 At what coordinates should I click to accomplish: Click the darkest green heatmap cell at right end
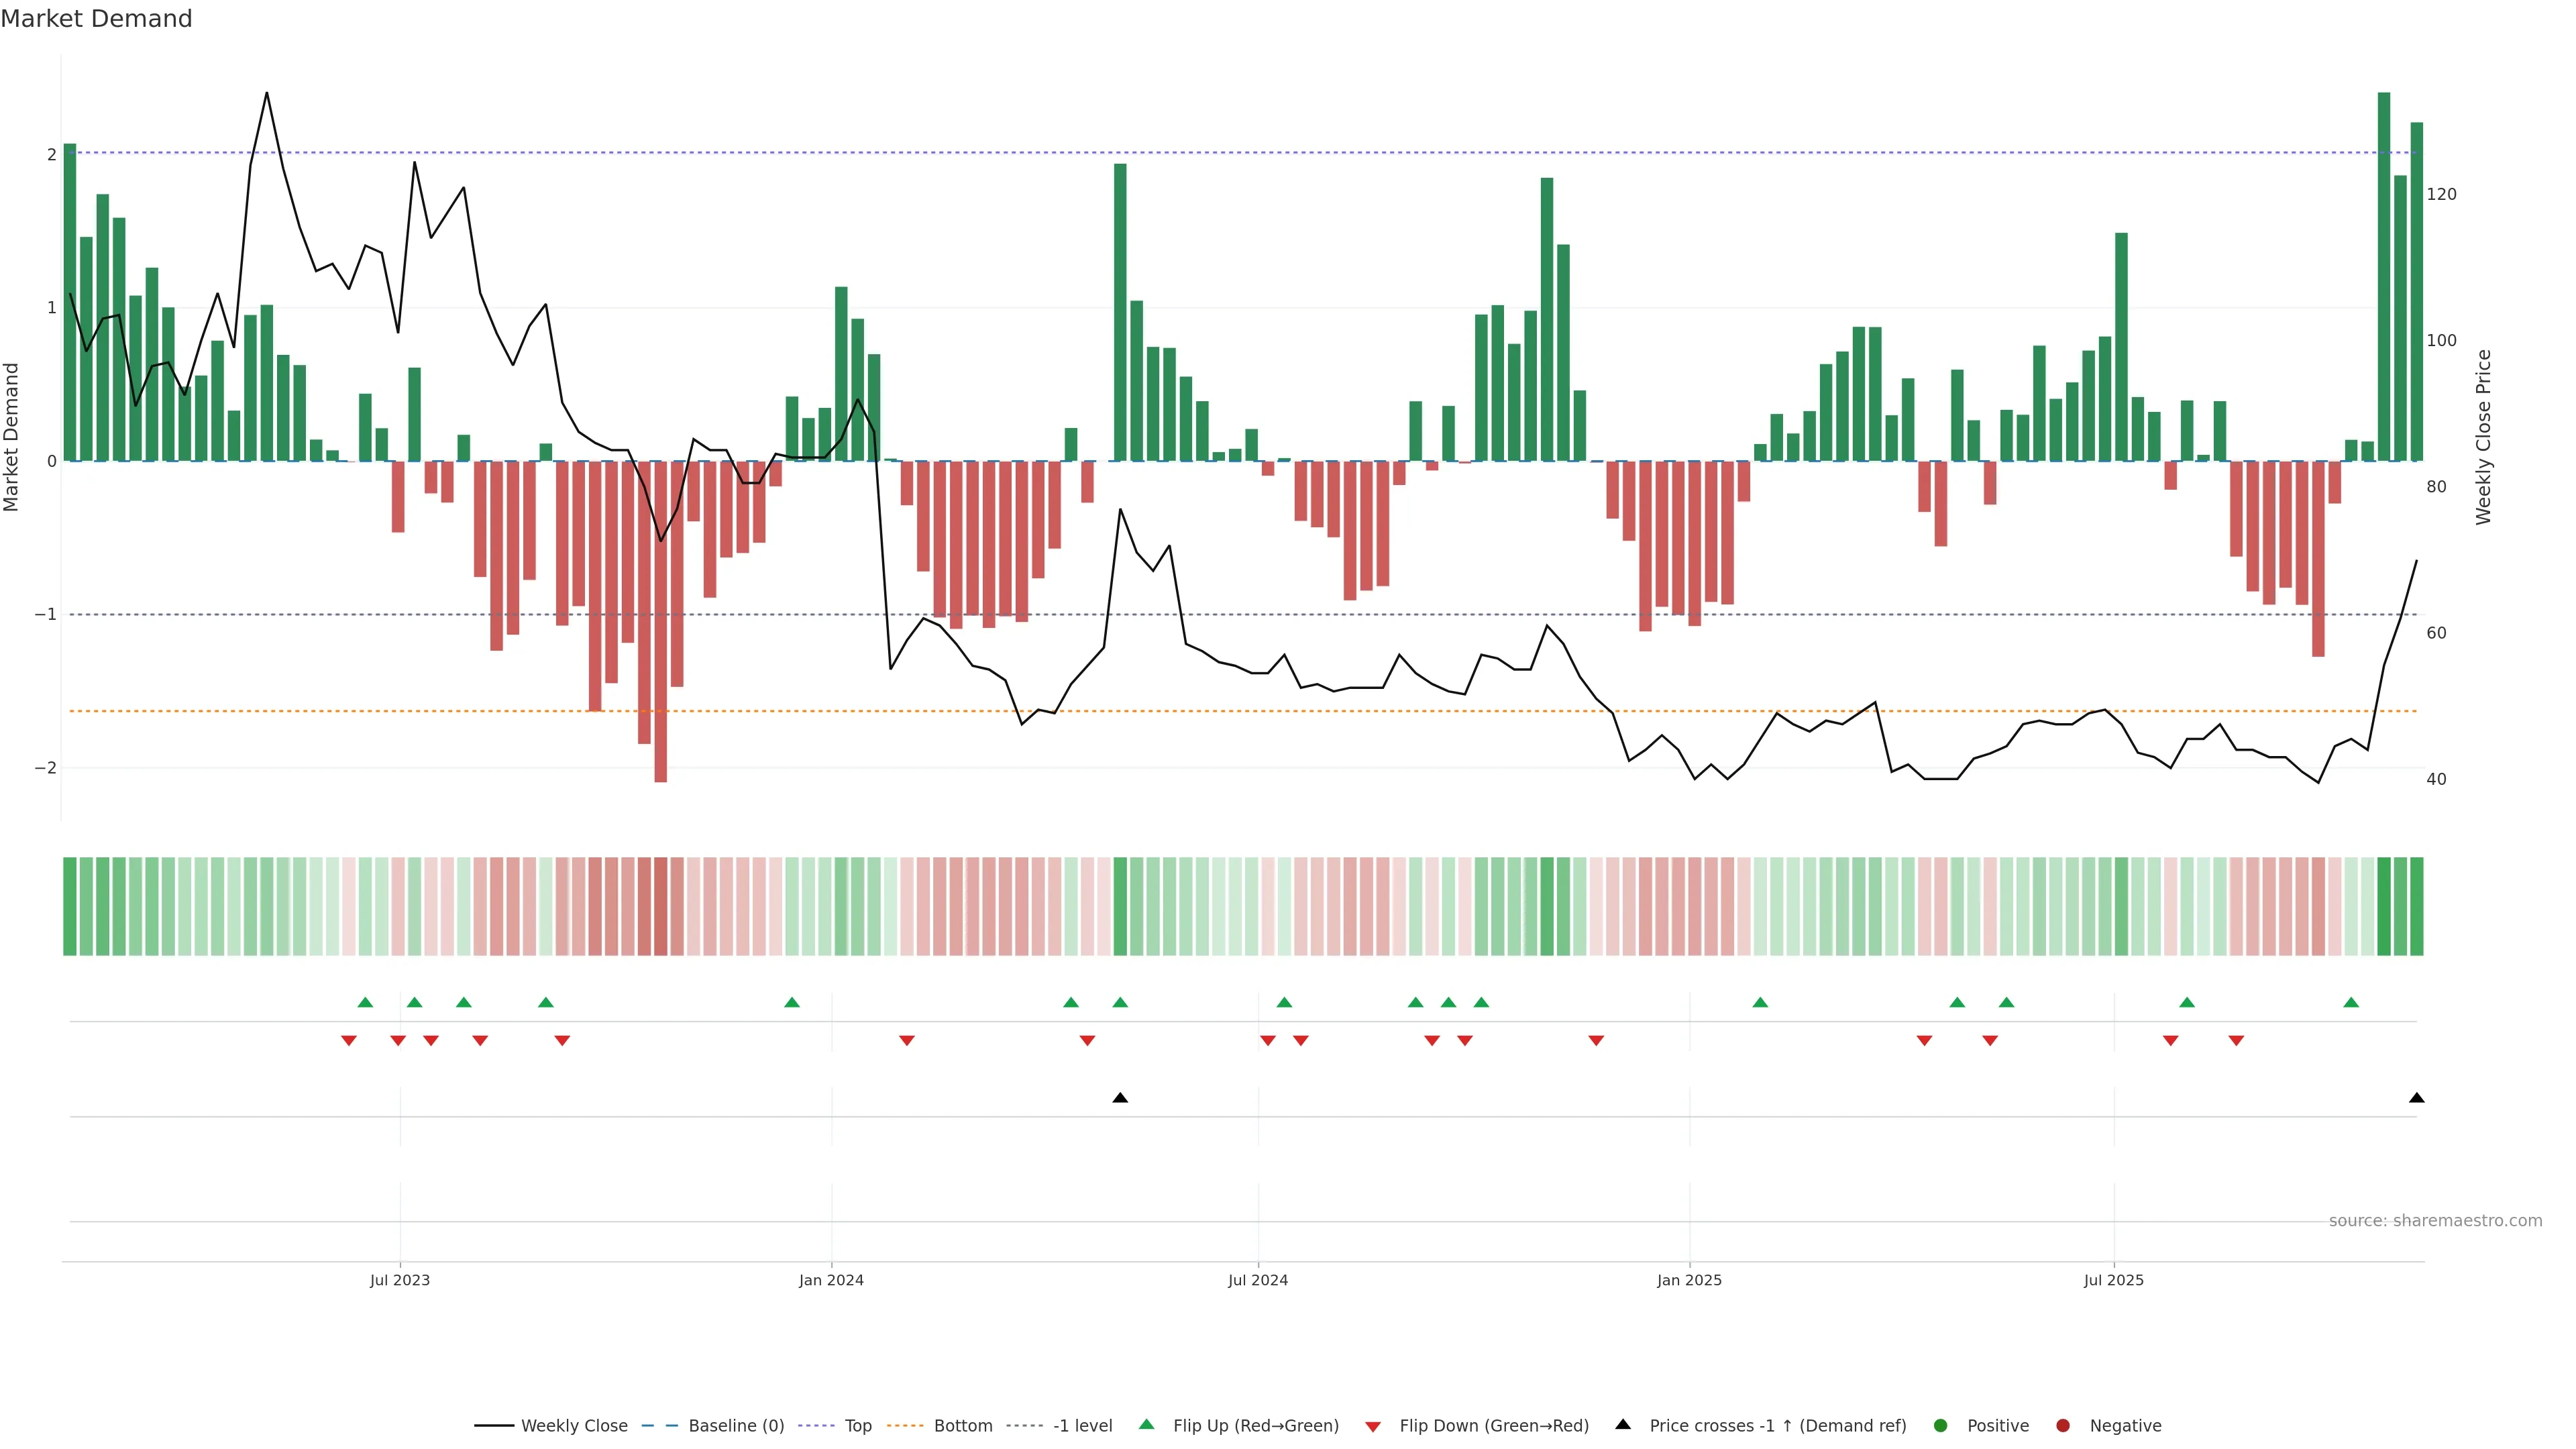pyautogui.click(x=2384, y=906)
